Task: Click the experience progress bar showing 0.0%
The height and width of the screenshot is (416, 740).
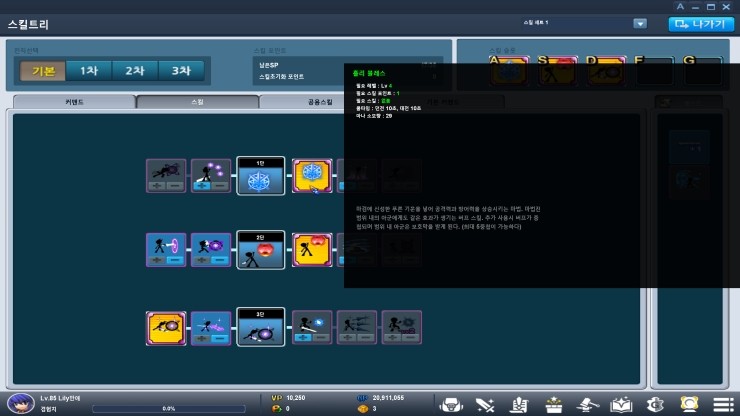Action: 168,409
